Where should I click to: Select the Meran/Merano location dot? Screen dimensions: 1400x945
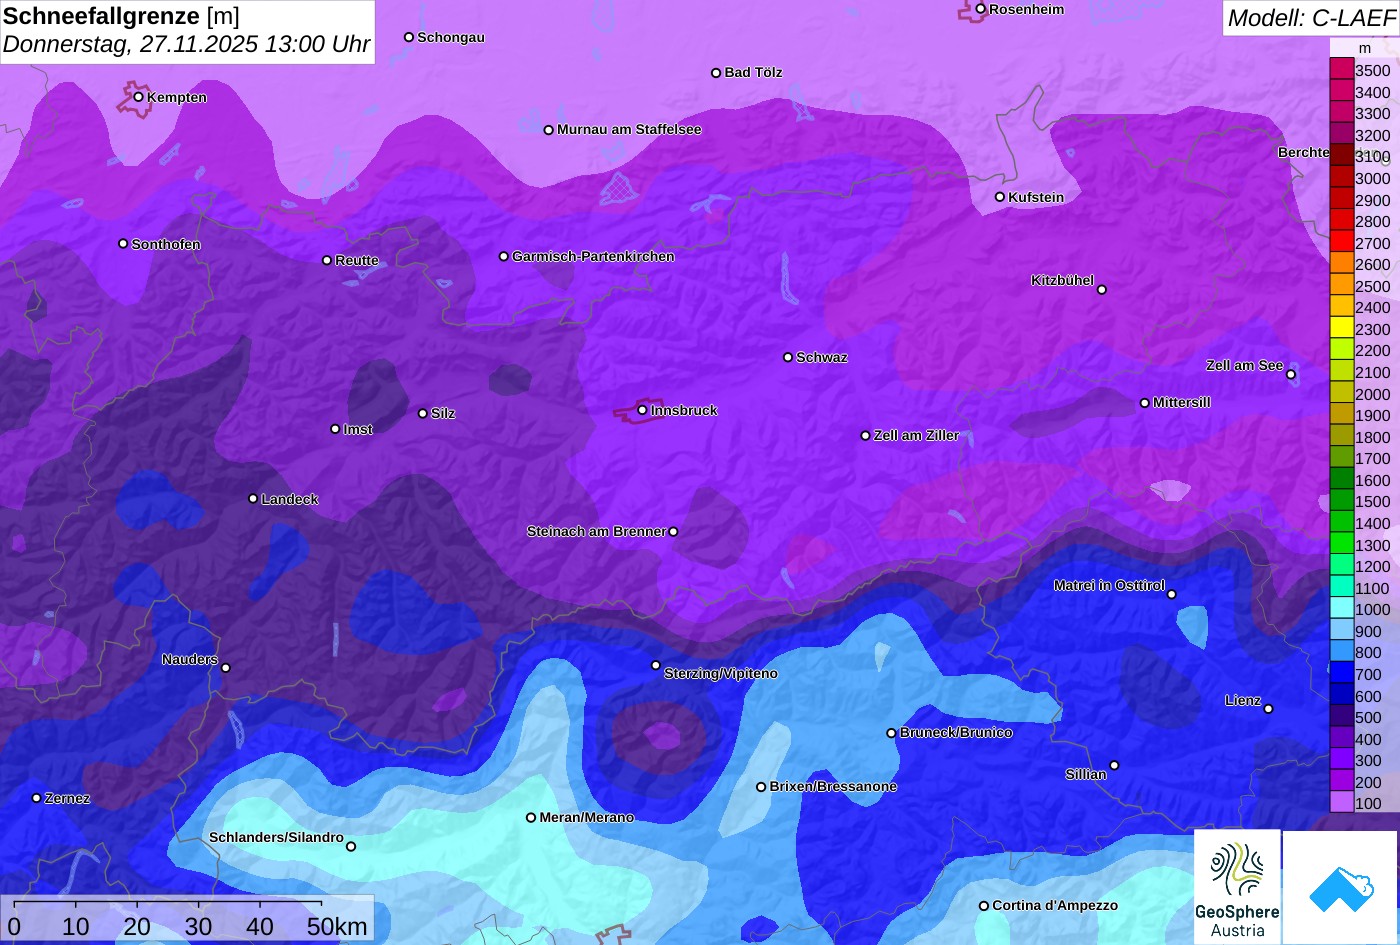coord(531,818)
